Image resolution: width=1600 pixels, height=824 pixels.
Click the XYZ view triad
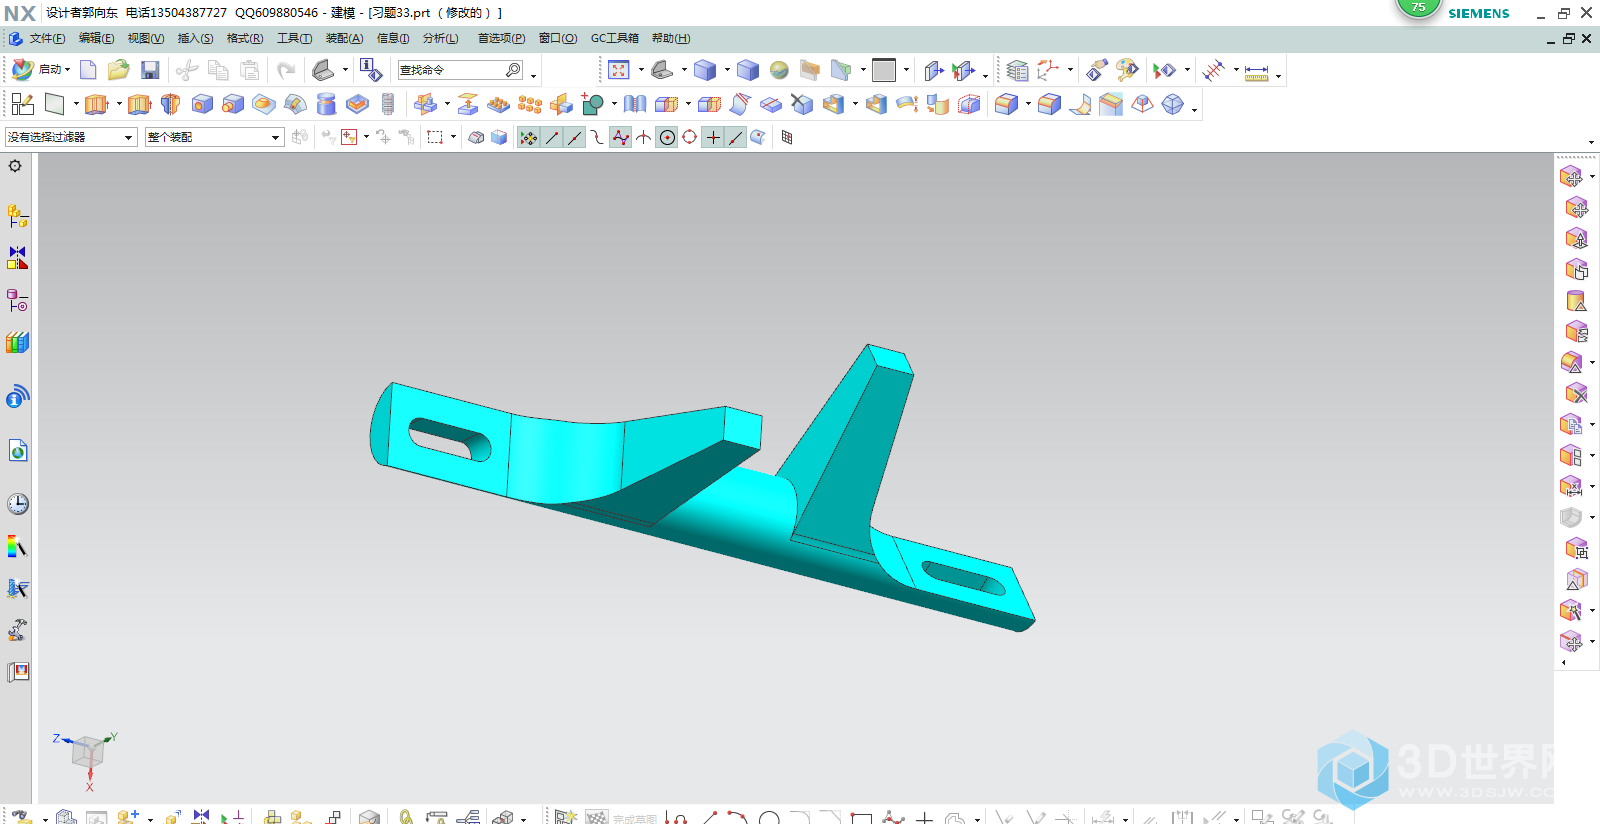pyautogui.click(x=86, y=760)
